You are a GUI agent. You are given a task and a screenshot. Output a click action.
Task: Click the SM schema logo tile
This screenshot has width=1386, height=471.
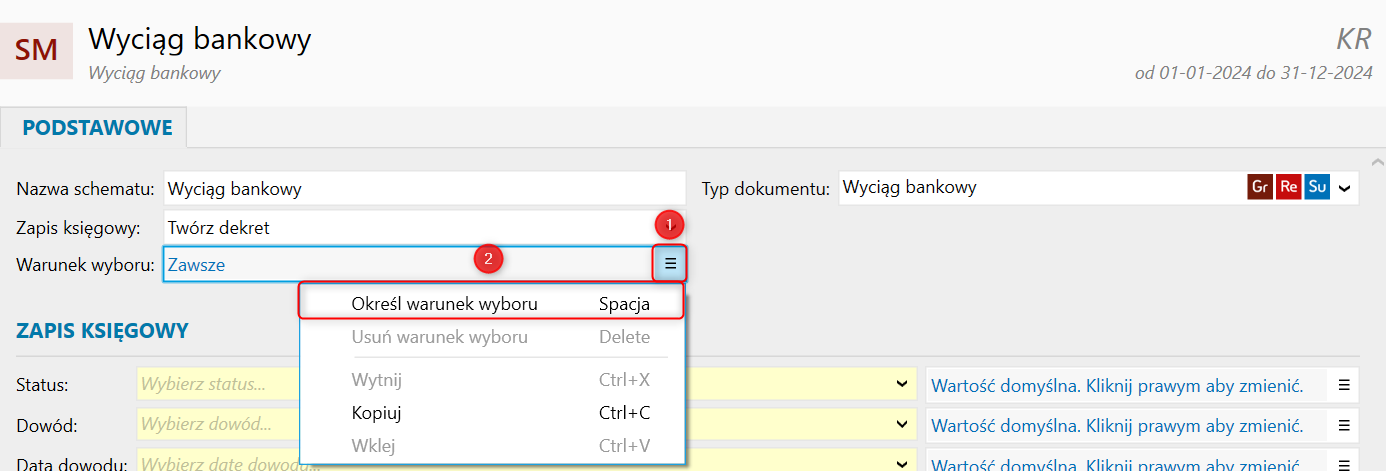pos(37,49)
